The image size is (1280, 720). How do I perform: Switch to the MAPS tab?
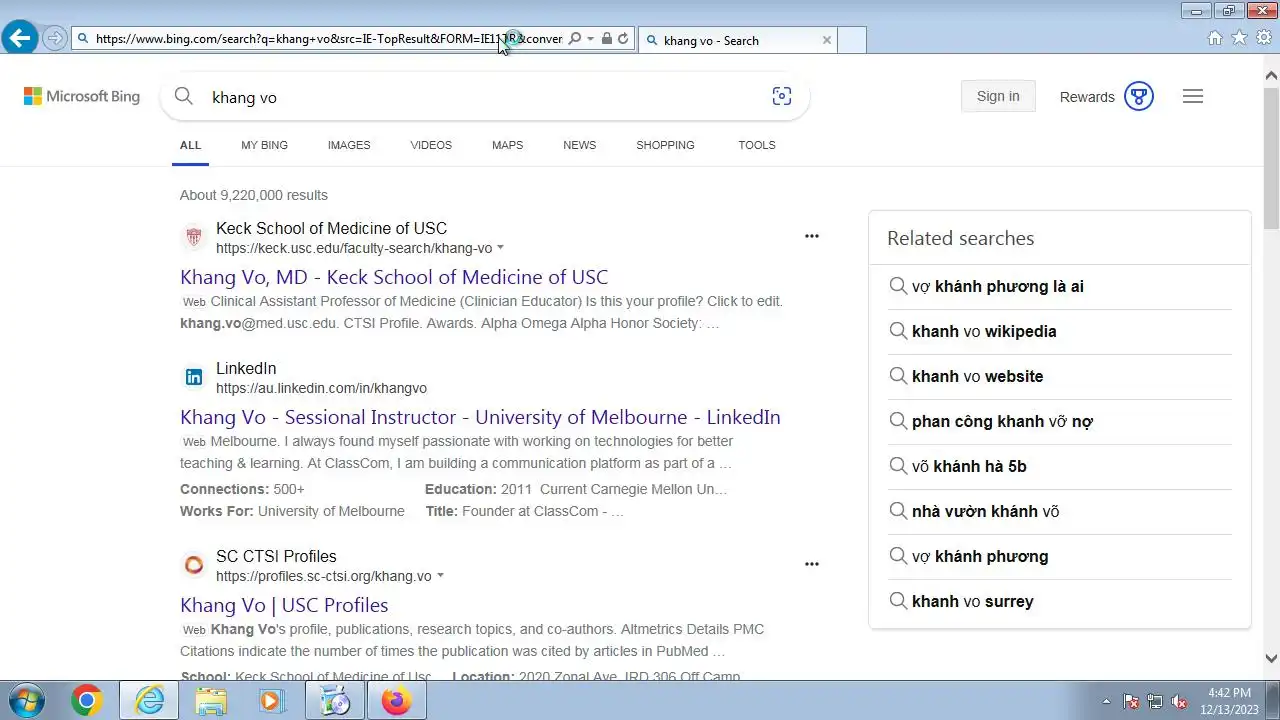[x=507, y=145]
